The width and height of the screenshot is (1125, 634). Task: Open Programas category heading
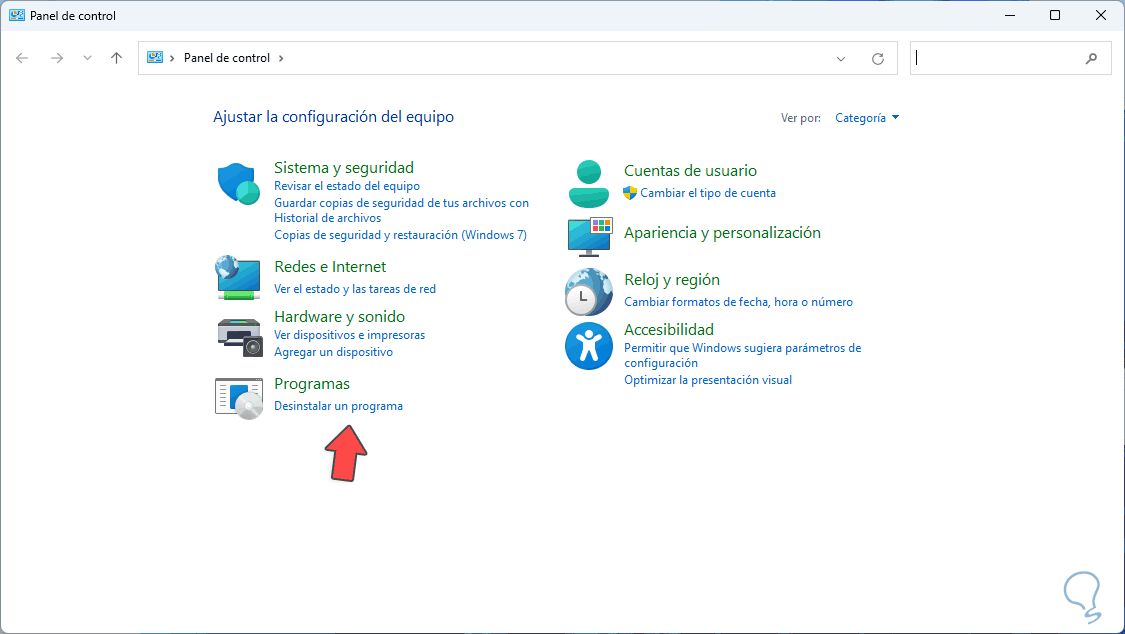click(312, 384)
